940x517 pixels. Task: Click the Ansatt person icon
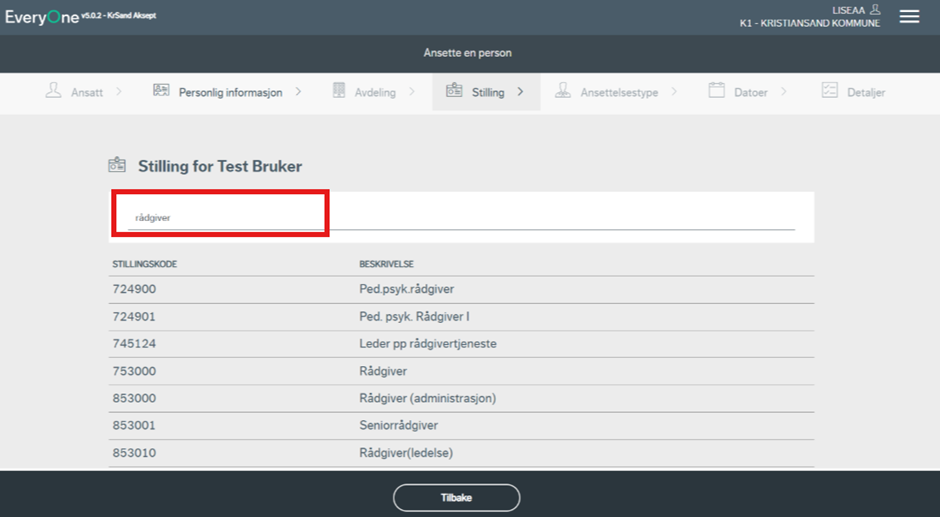(x=53, y=91)
